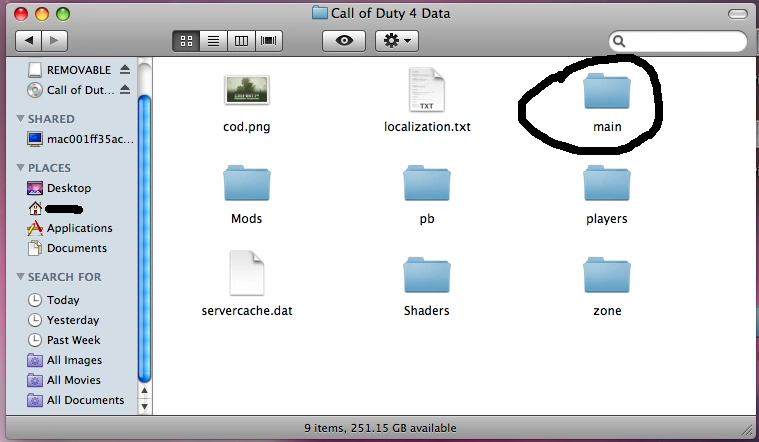
Task: Select the players folder icon
Action: click(x=607, y=183)
